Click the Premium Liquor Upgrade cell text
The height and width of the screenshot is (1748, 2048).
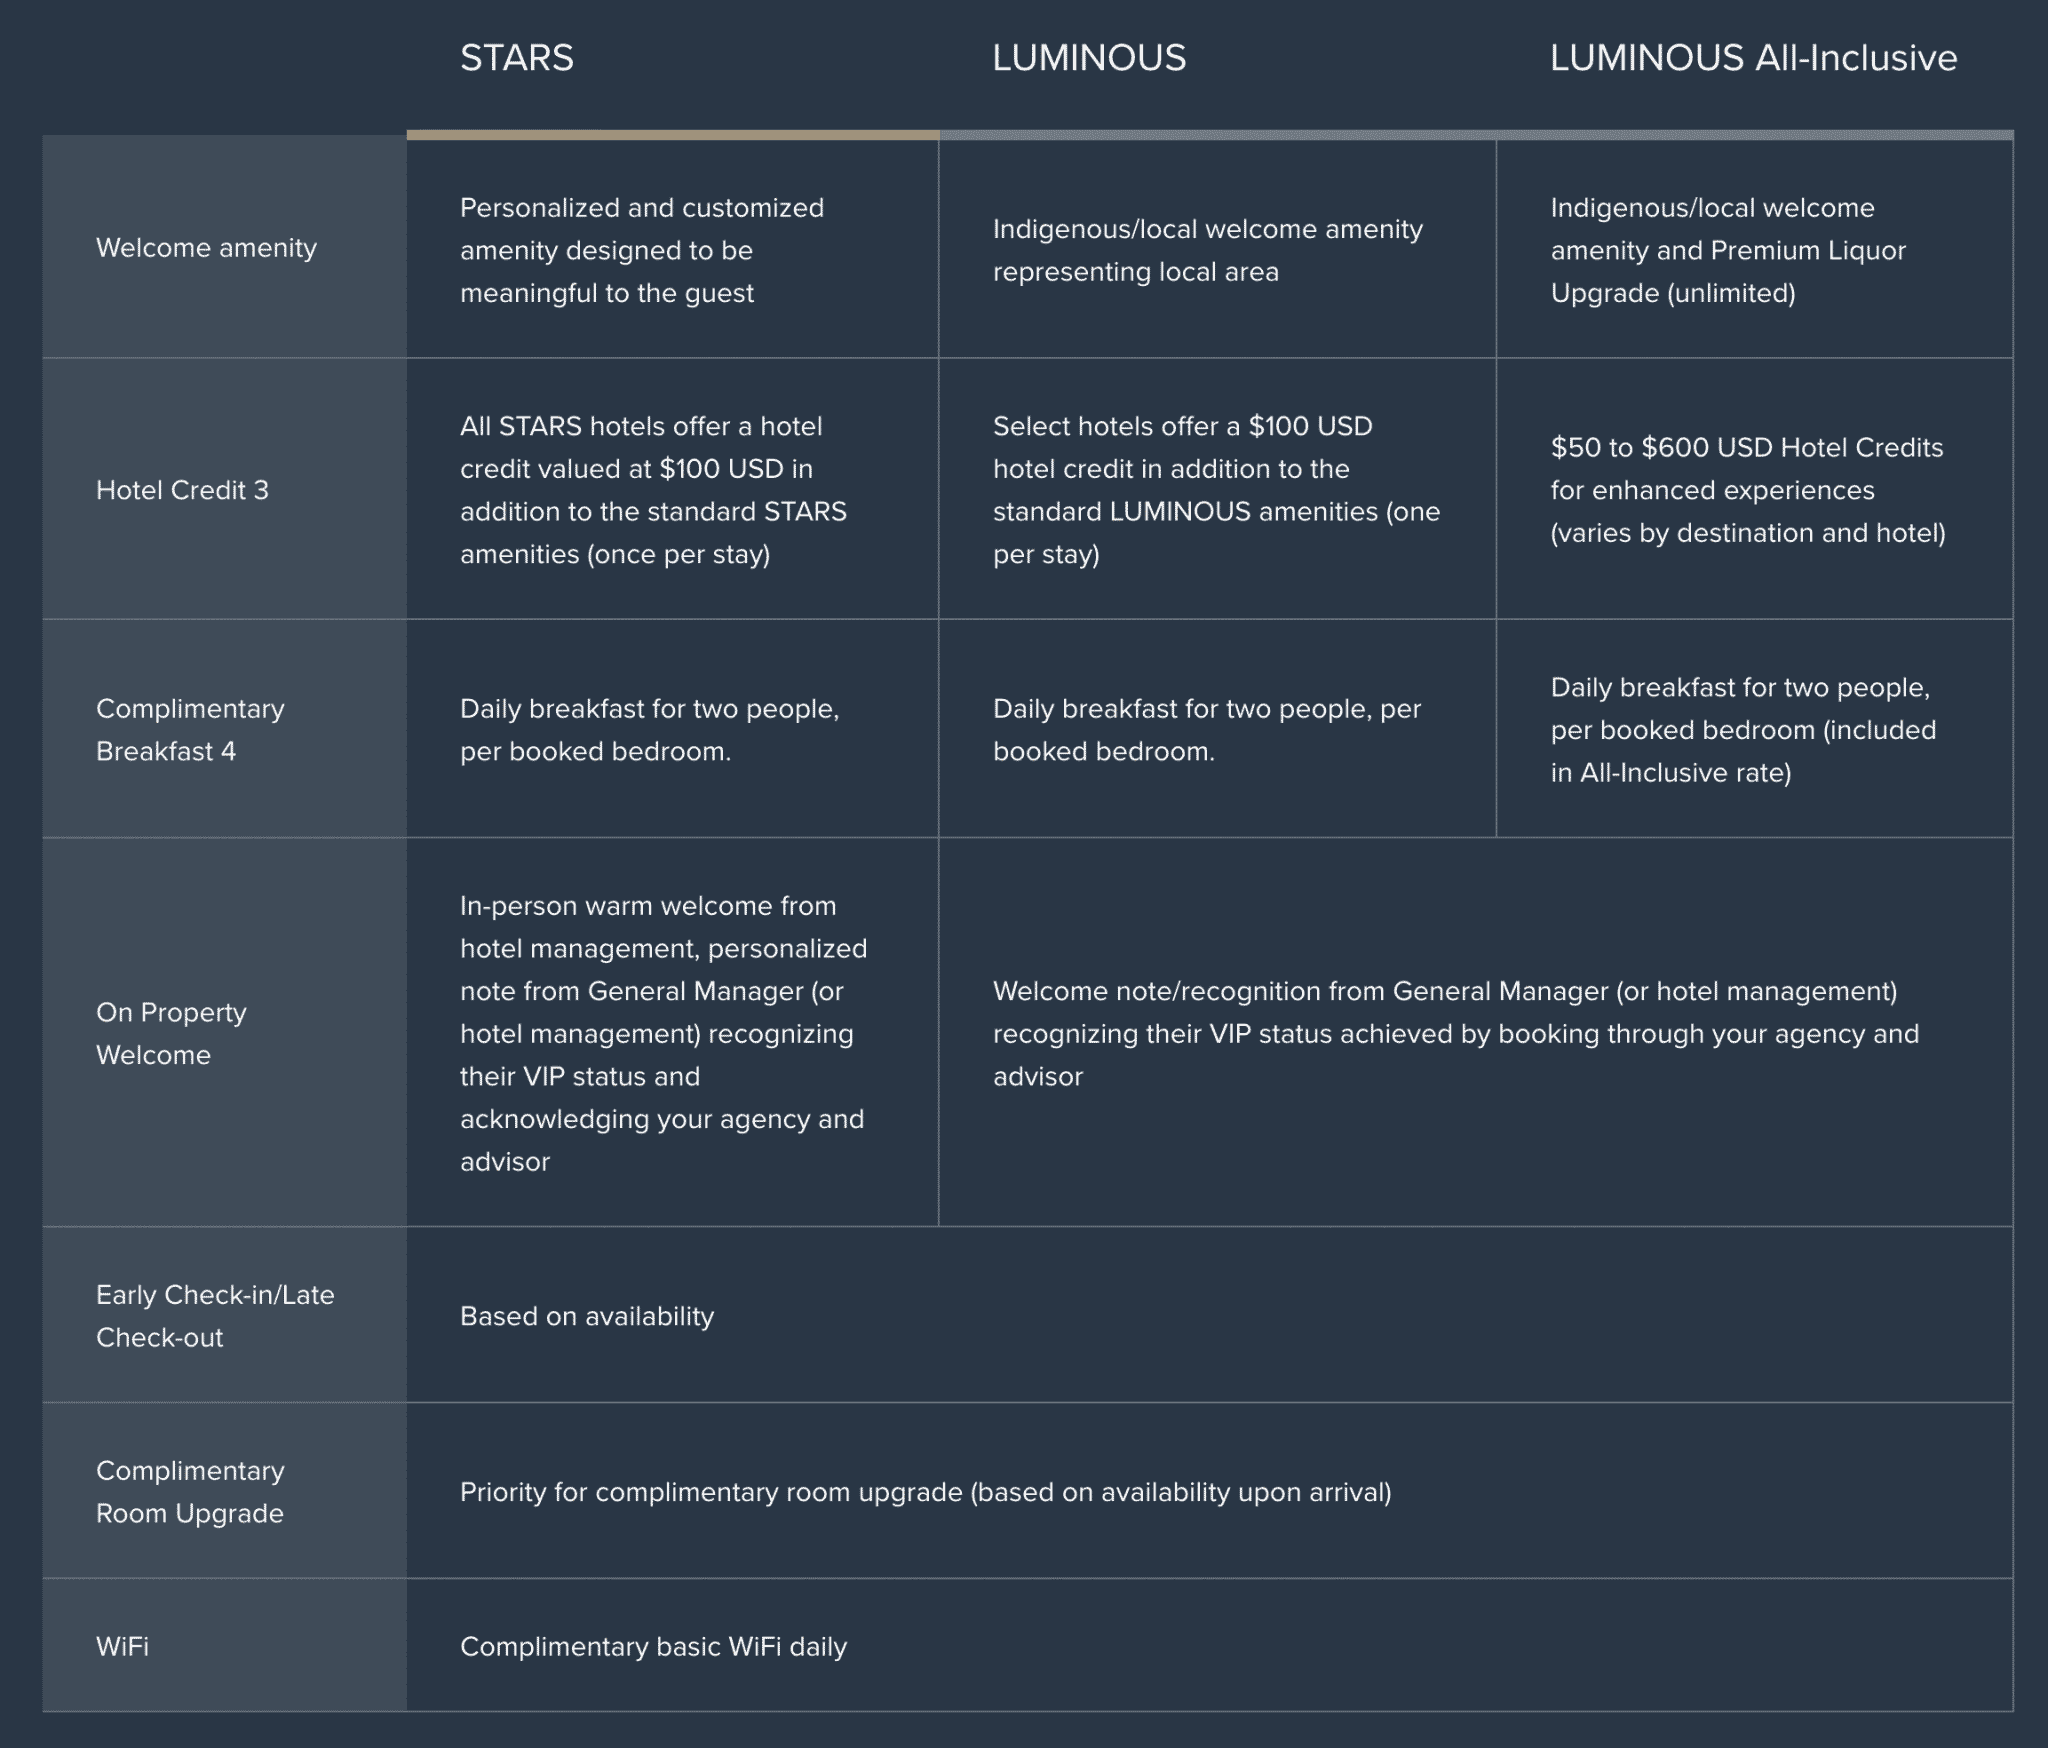(1727, 250)
